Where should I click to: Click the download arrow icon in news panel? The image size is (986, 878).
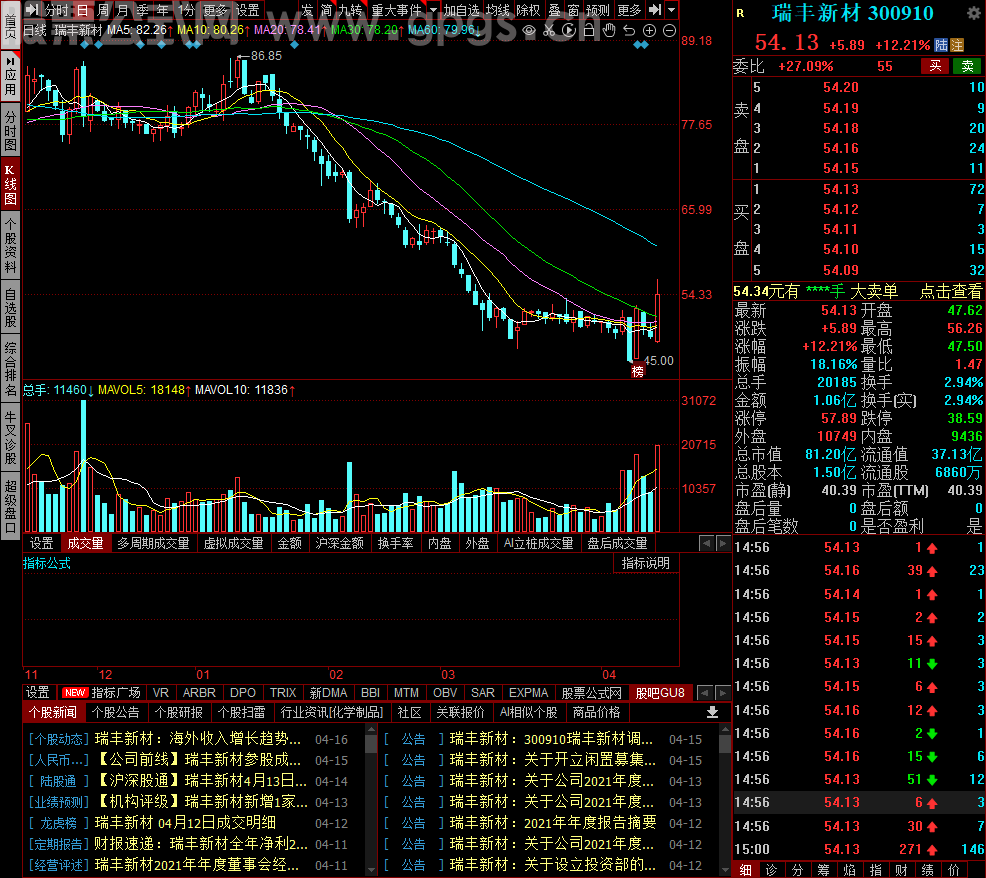pyautogui.click(x=712, y=712)
